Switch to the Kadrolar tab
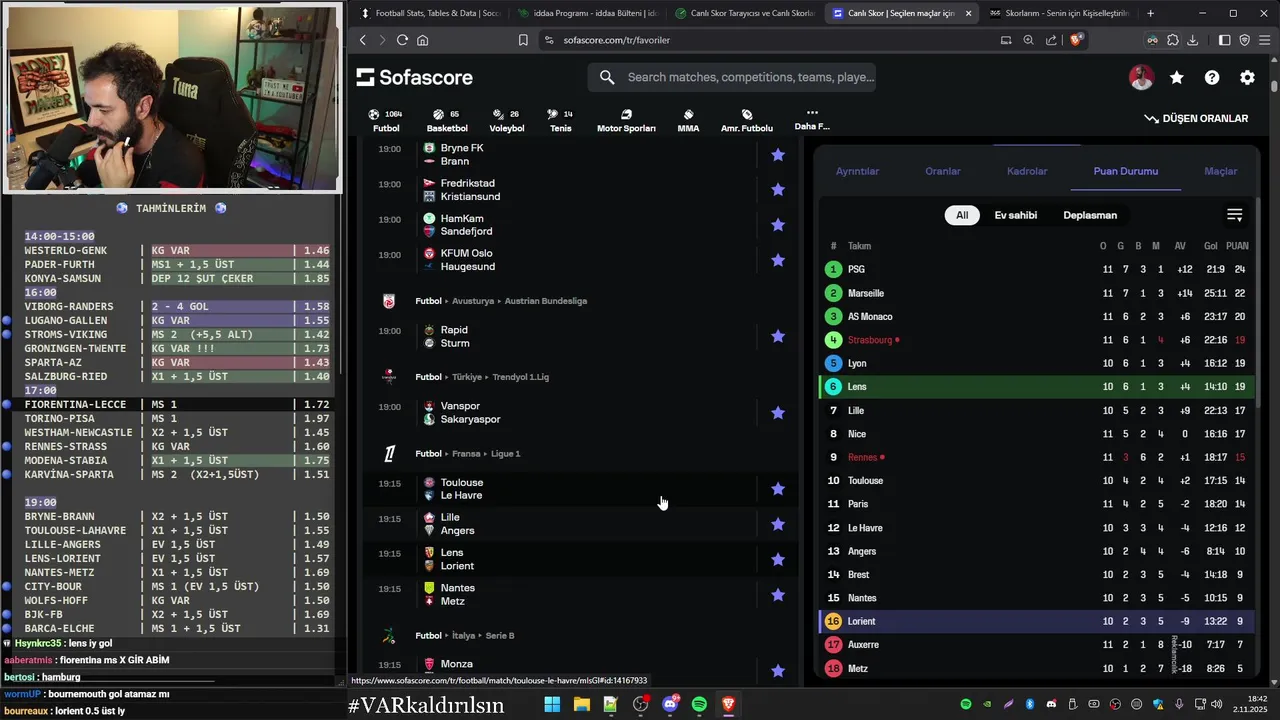This screenshot has width=1280, height=720. tap(1027, 171)
